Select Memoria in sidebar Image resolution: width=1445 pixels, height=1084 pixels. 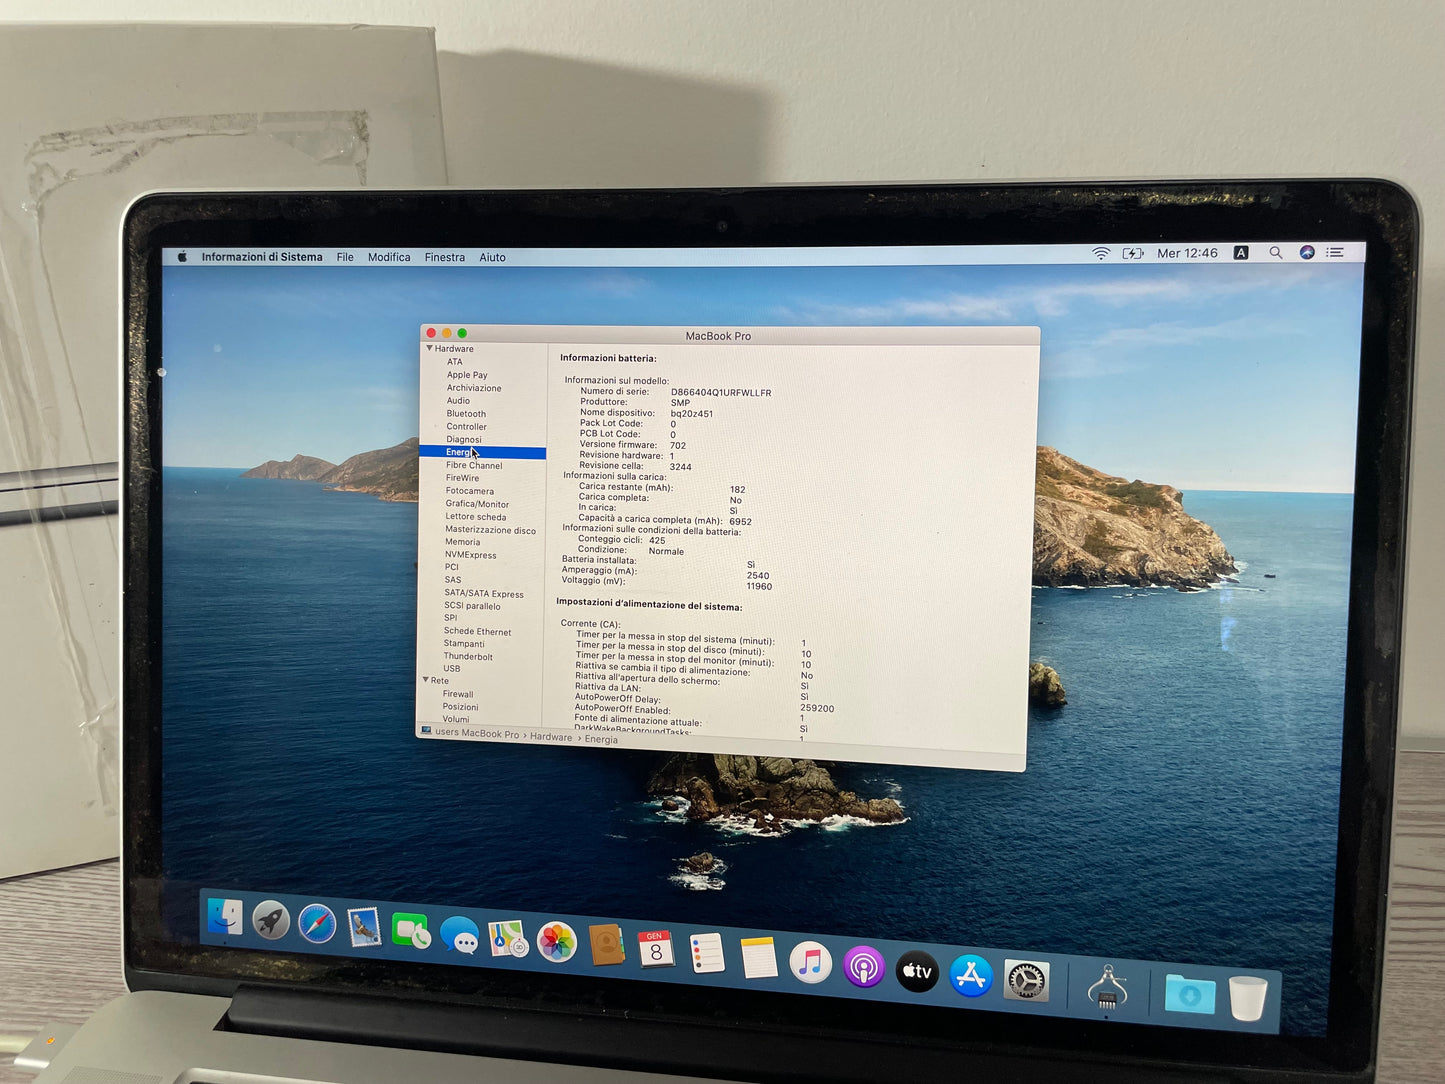462,542
